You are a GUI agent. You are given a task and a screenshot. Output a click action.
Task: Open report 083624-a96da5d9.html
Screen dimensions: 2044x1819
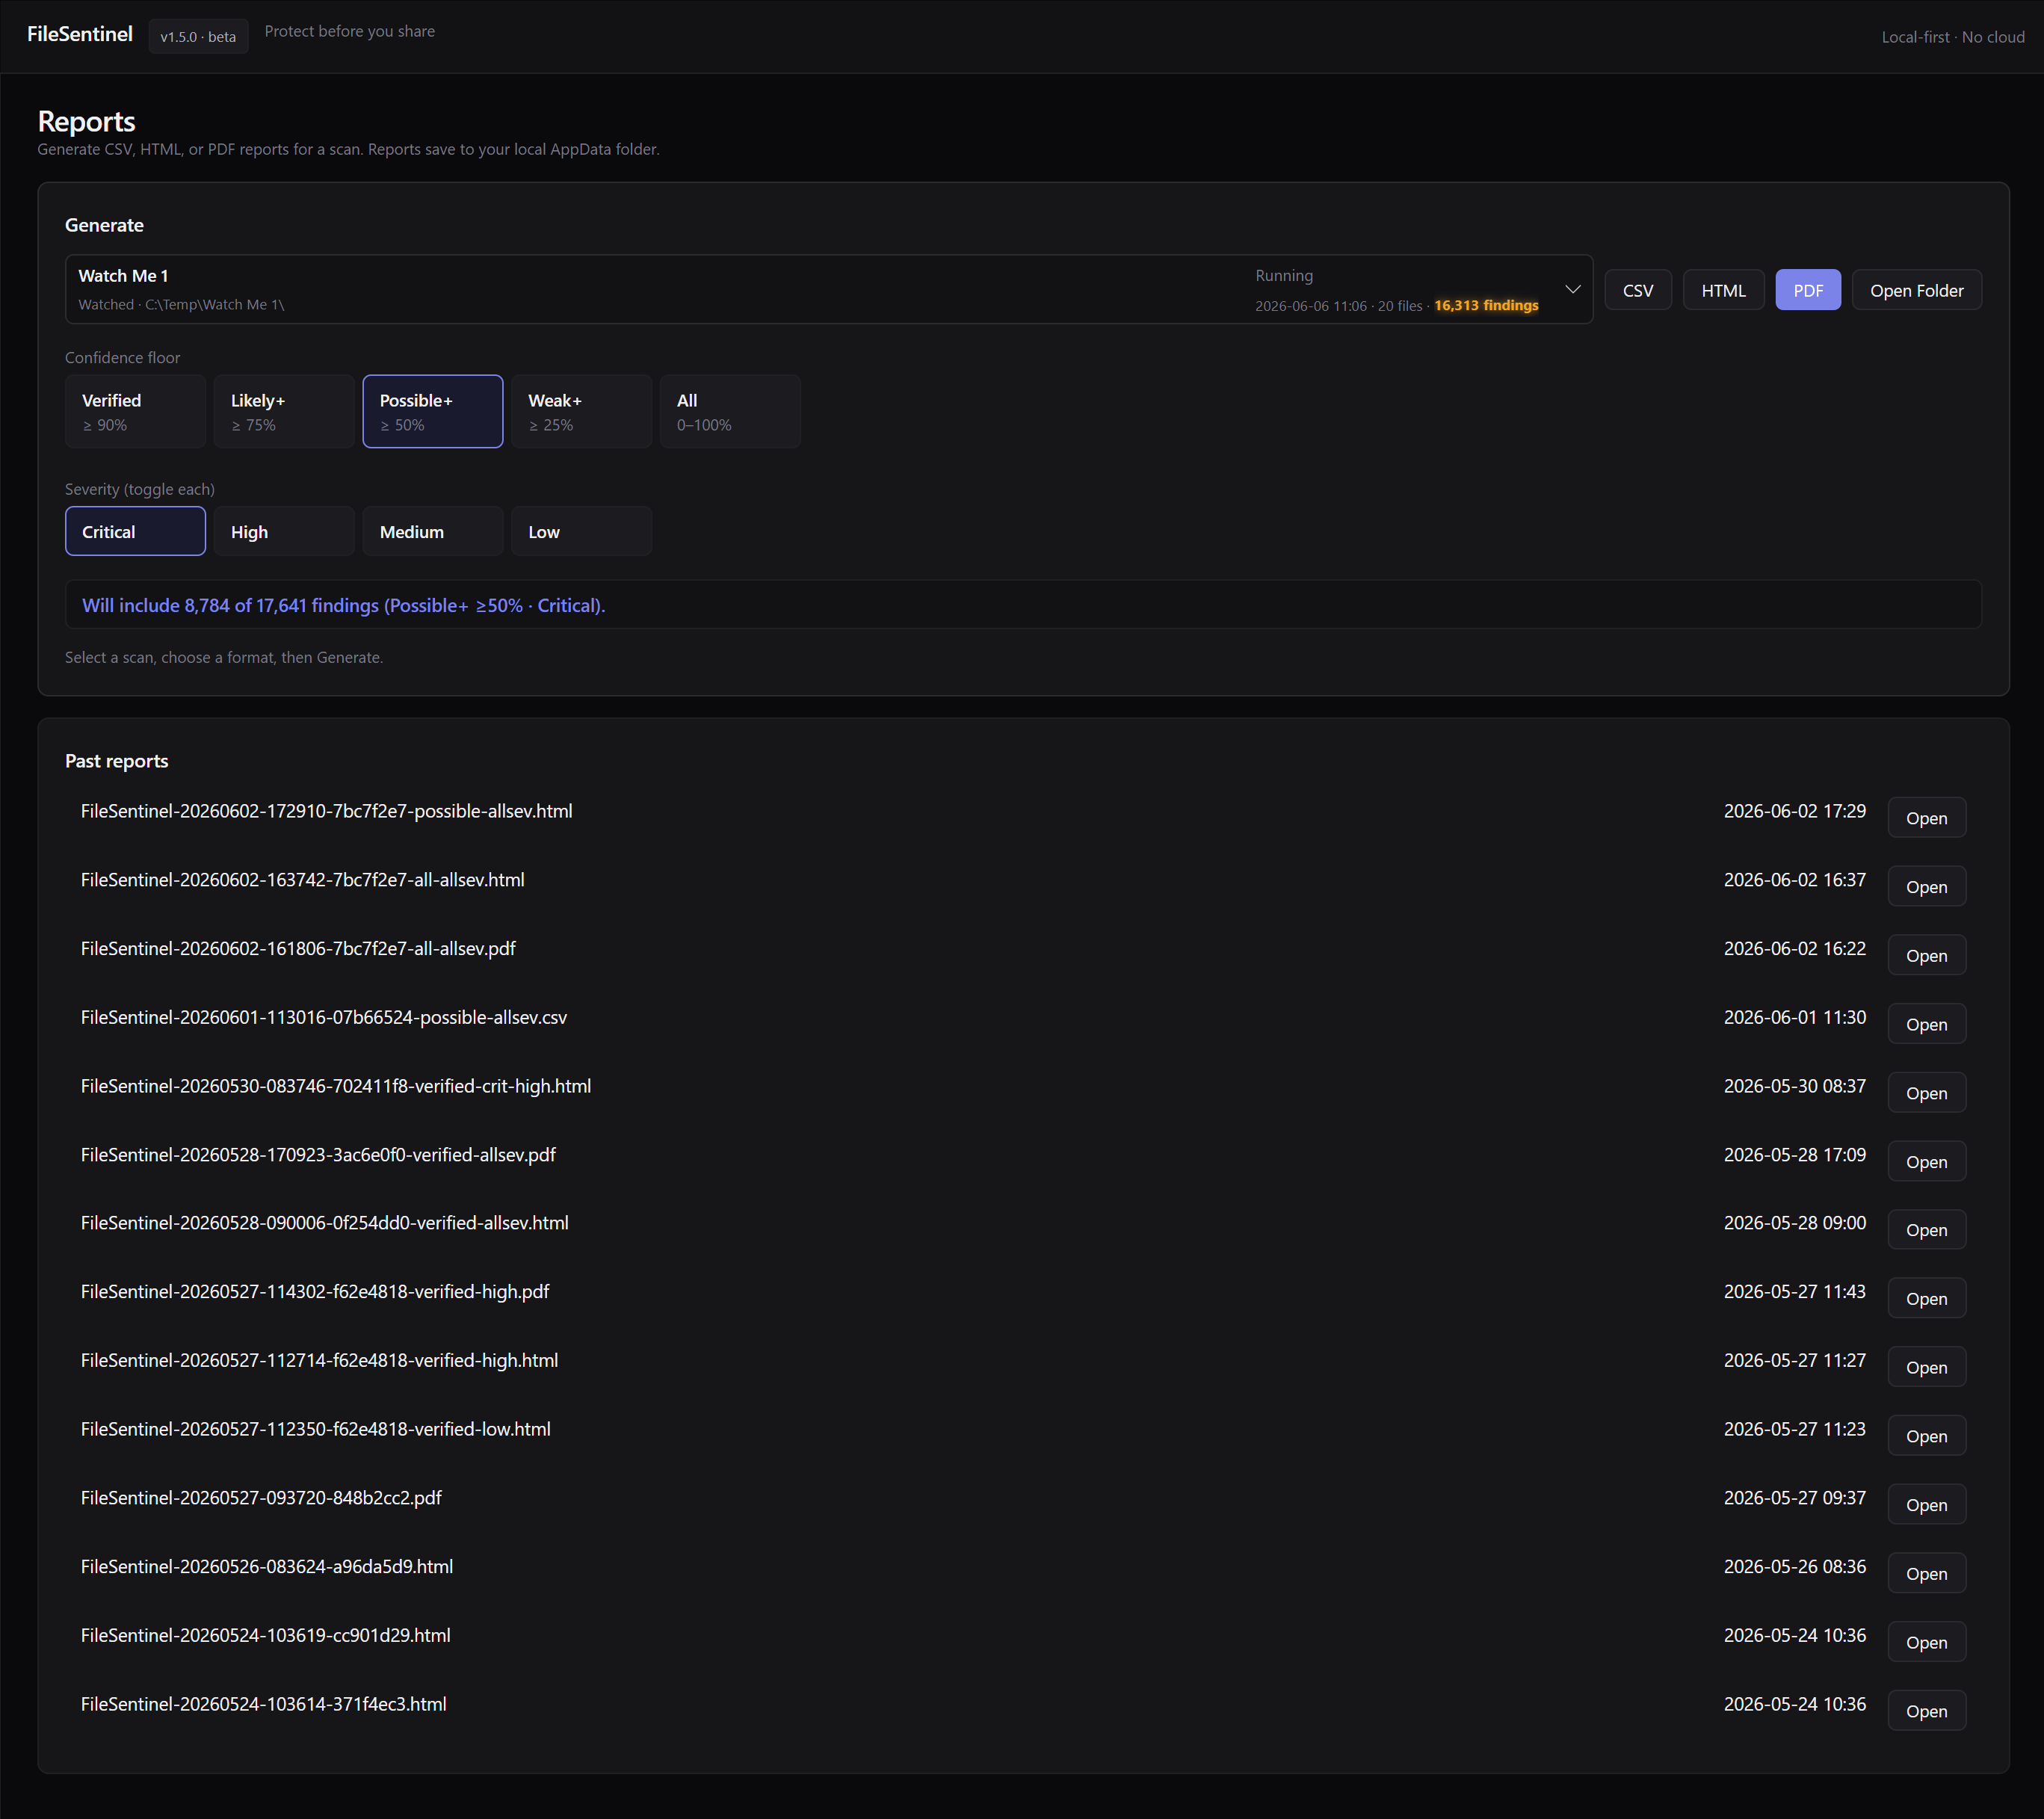click(1926, 1573)
